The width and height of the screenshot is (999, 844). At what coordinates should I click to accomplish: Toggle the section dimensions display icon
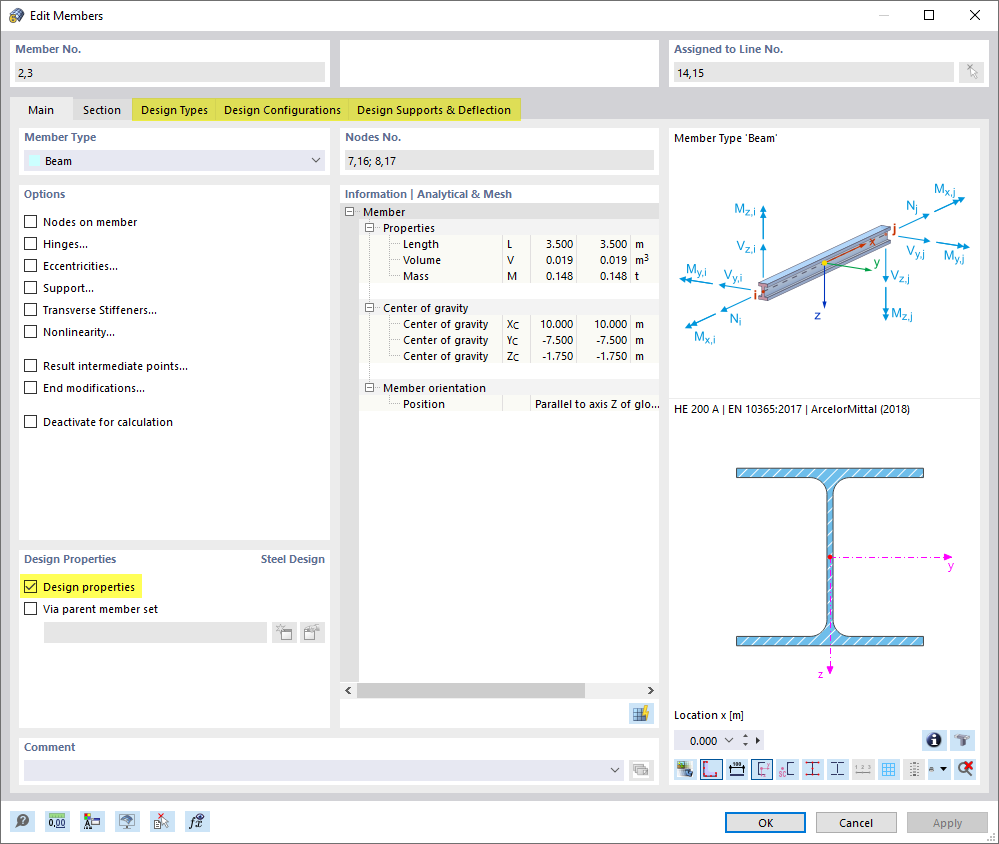tap(737, 769)
